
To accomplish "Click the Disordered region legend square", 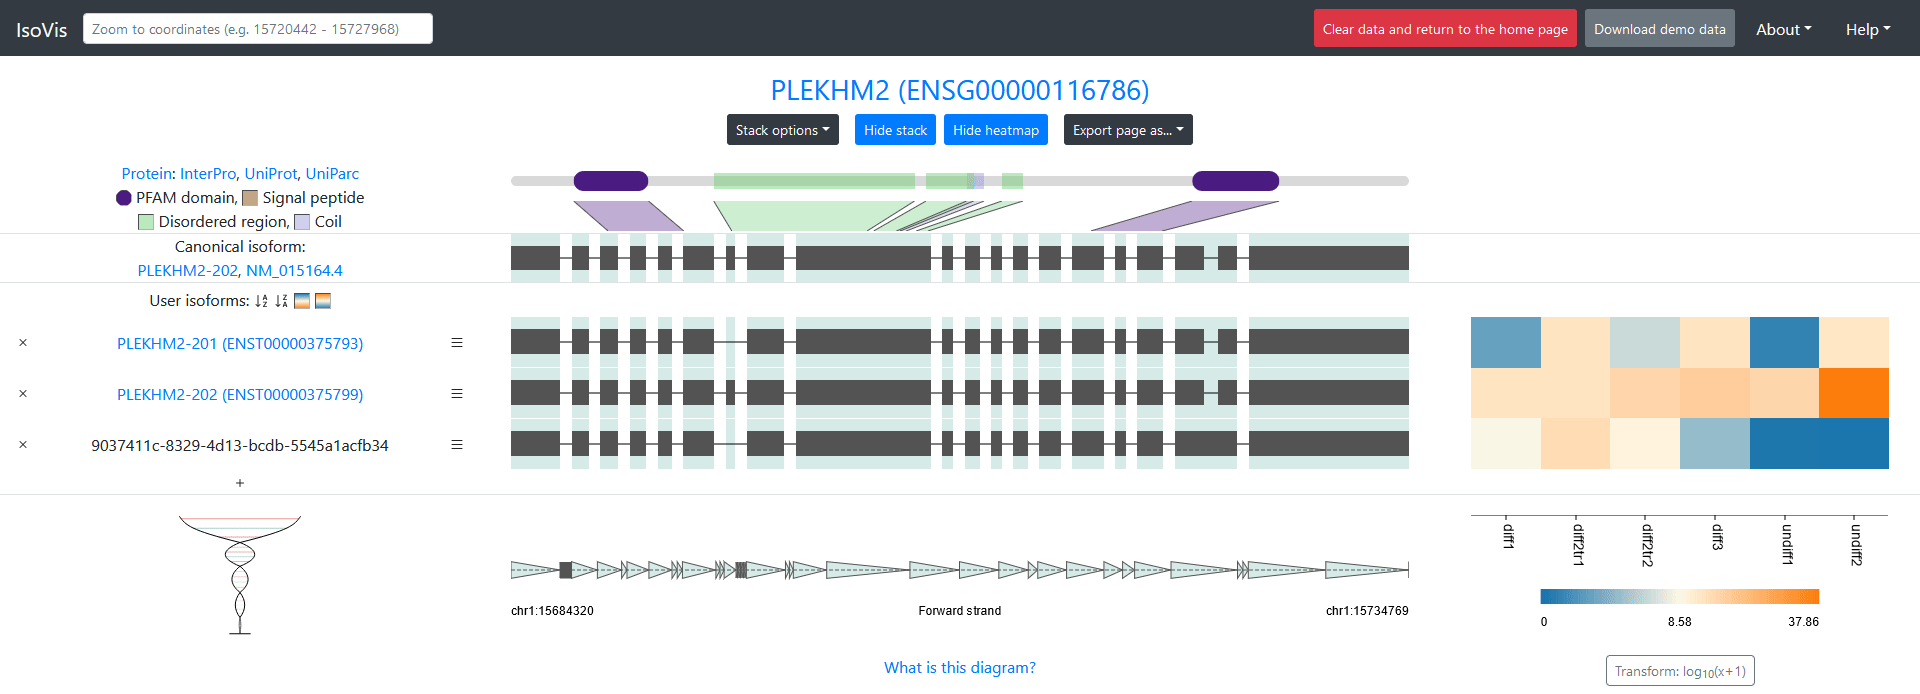I will coord(146,222).
